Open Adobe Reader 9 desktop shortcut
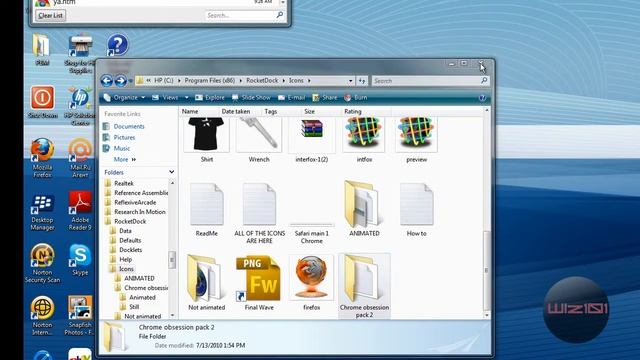This screenshot has width=640, height=360. [80, 211]
